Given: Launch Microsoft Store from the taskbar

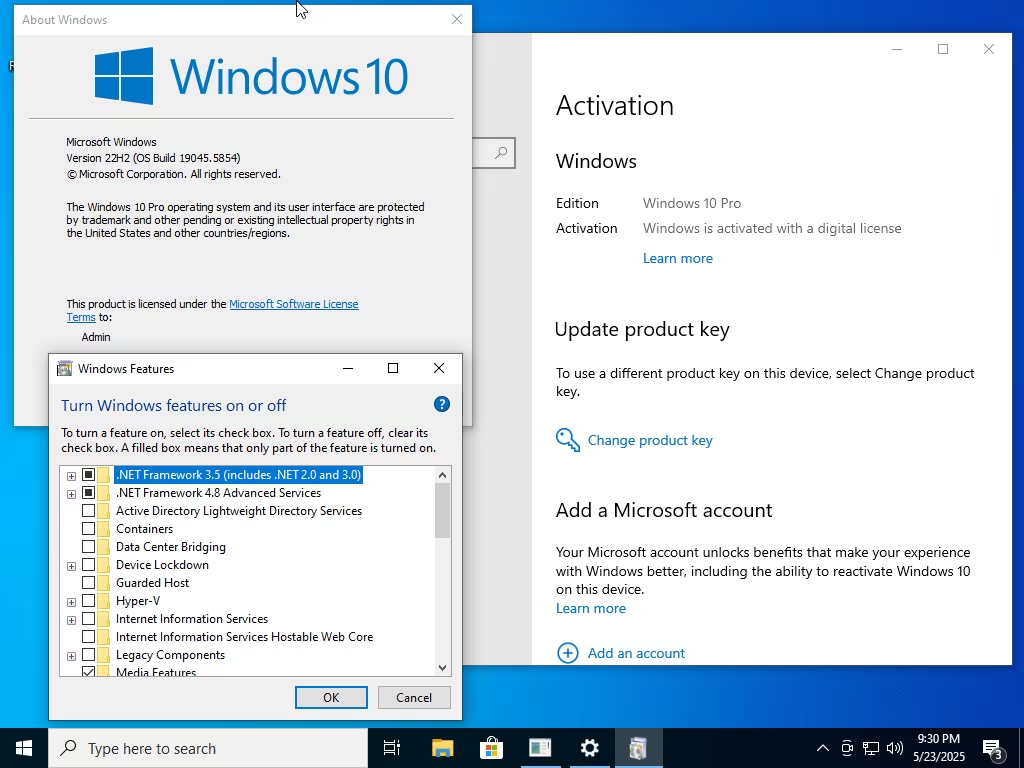Looking at the screenshot, I should coord(491,748).
